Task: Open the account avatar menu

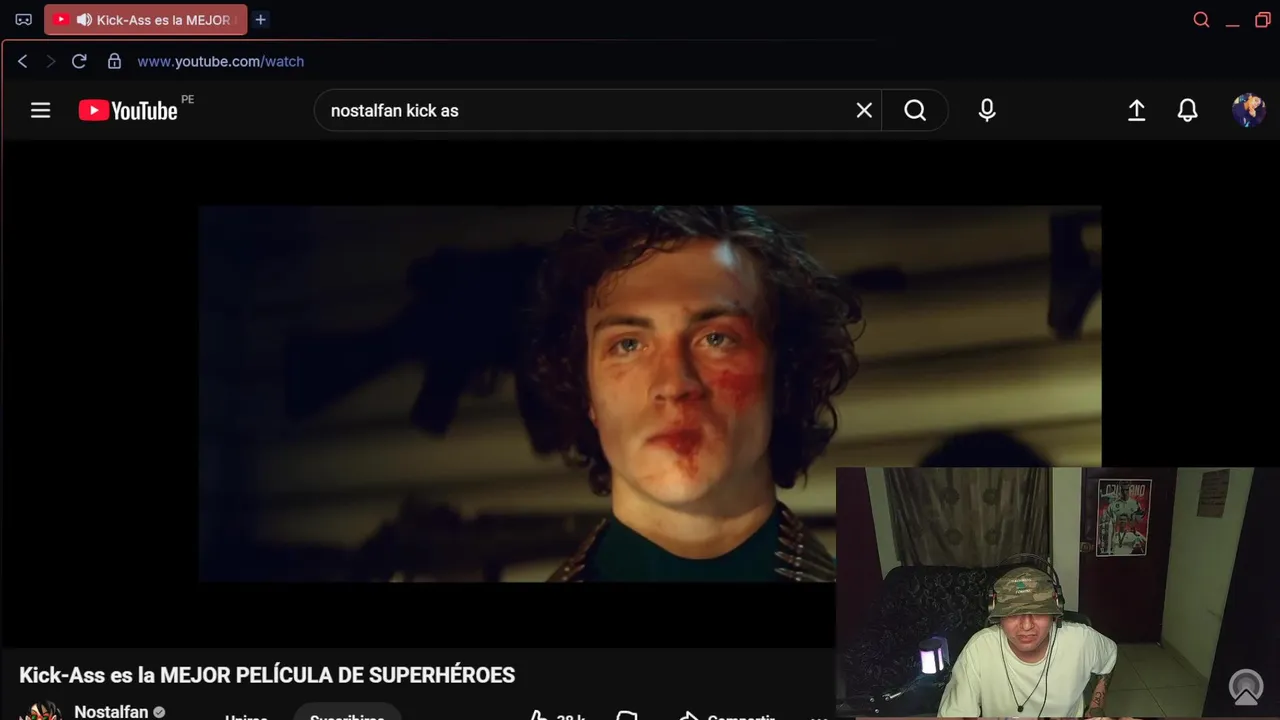Action: click(1248, 110)
